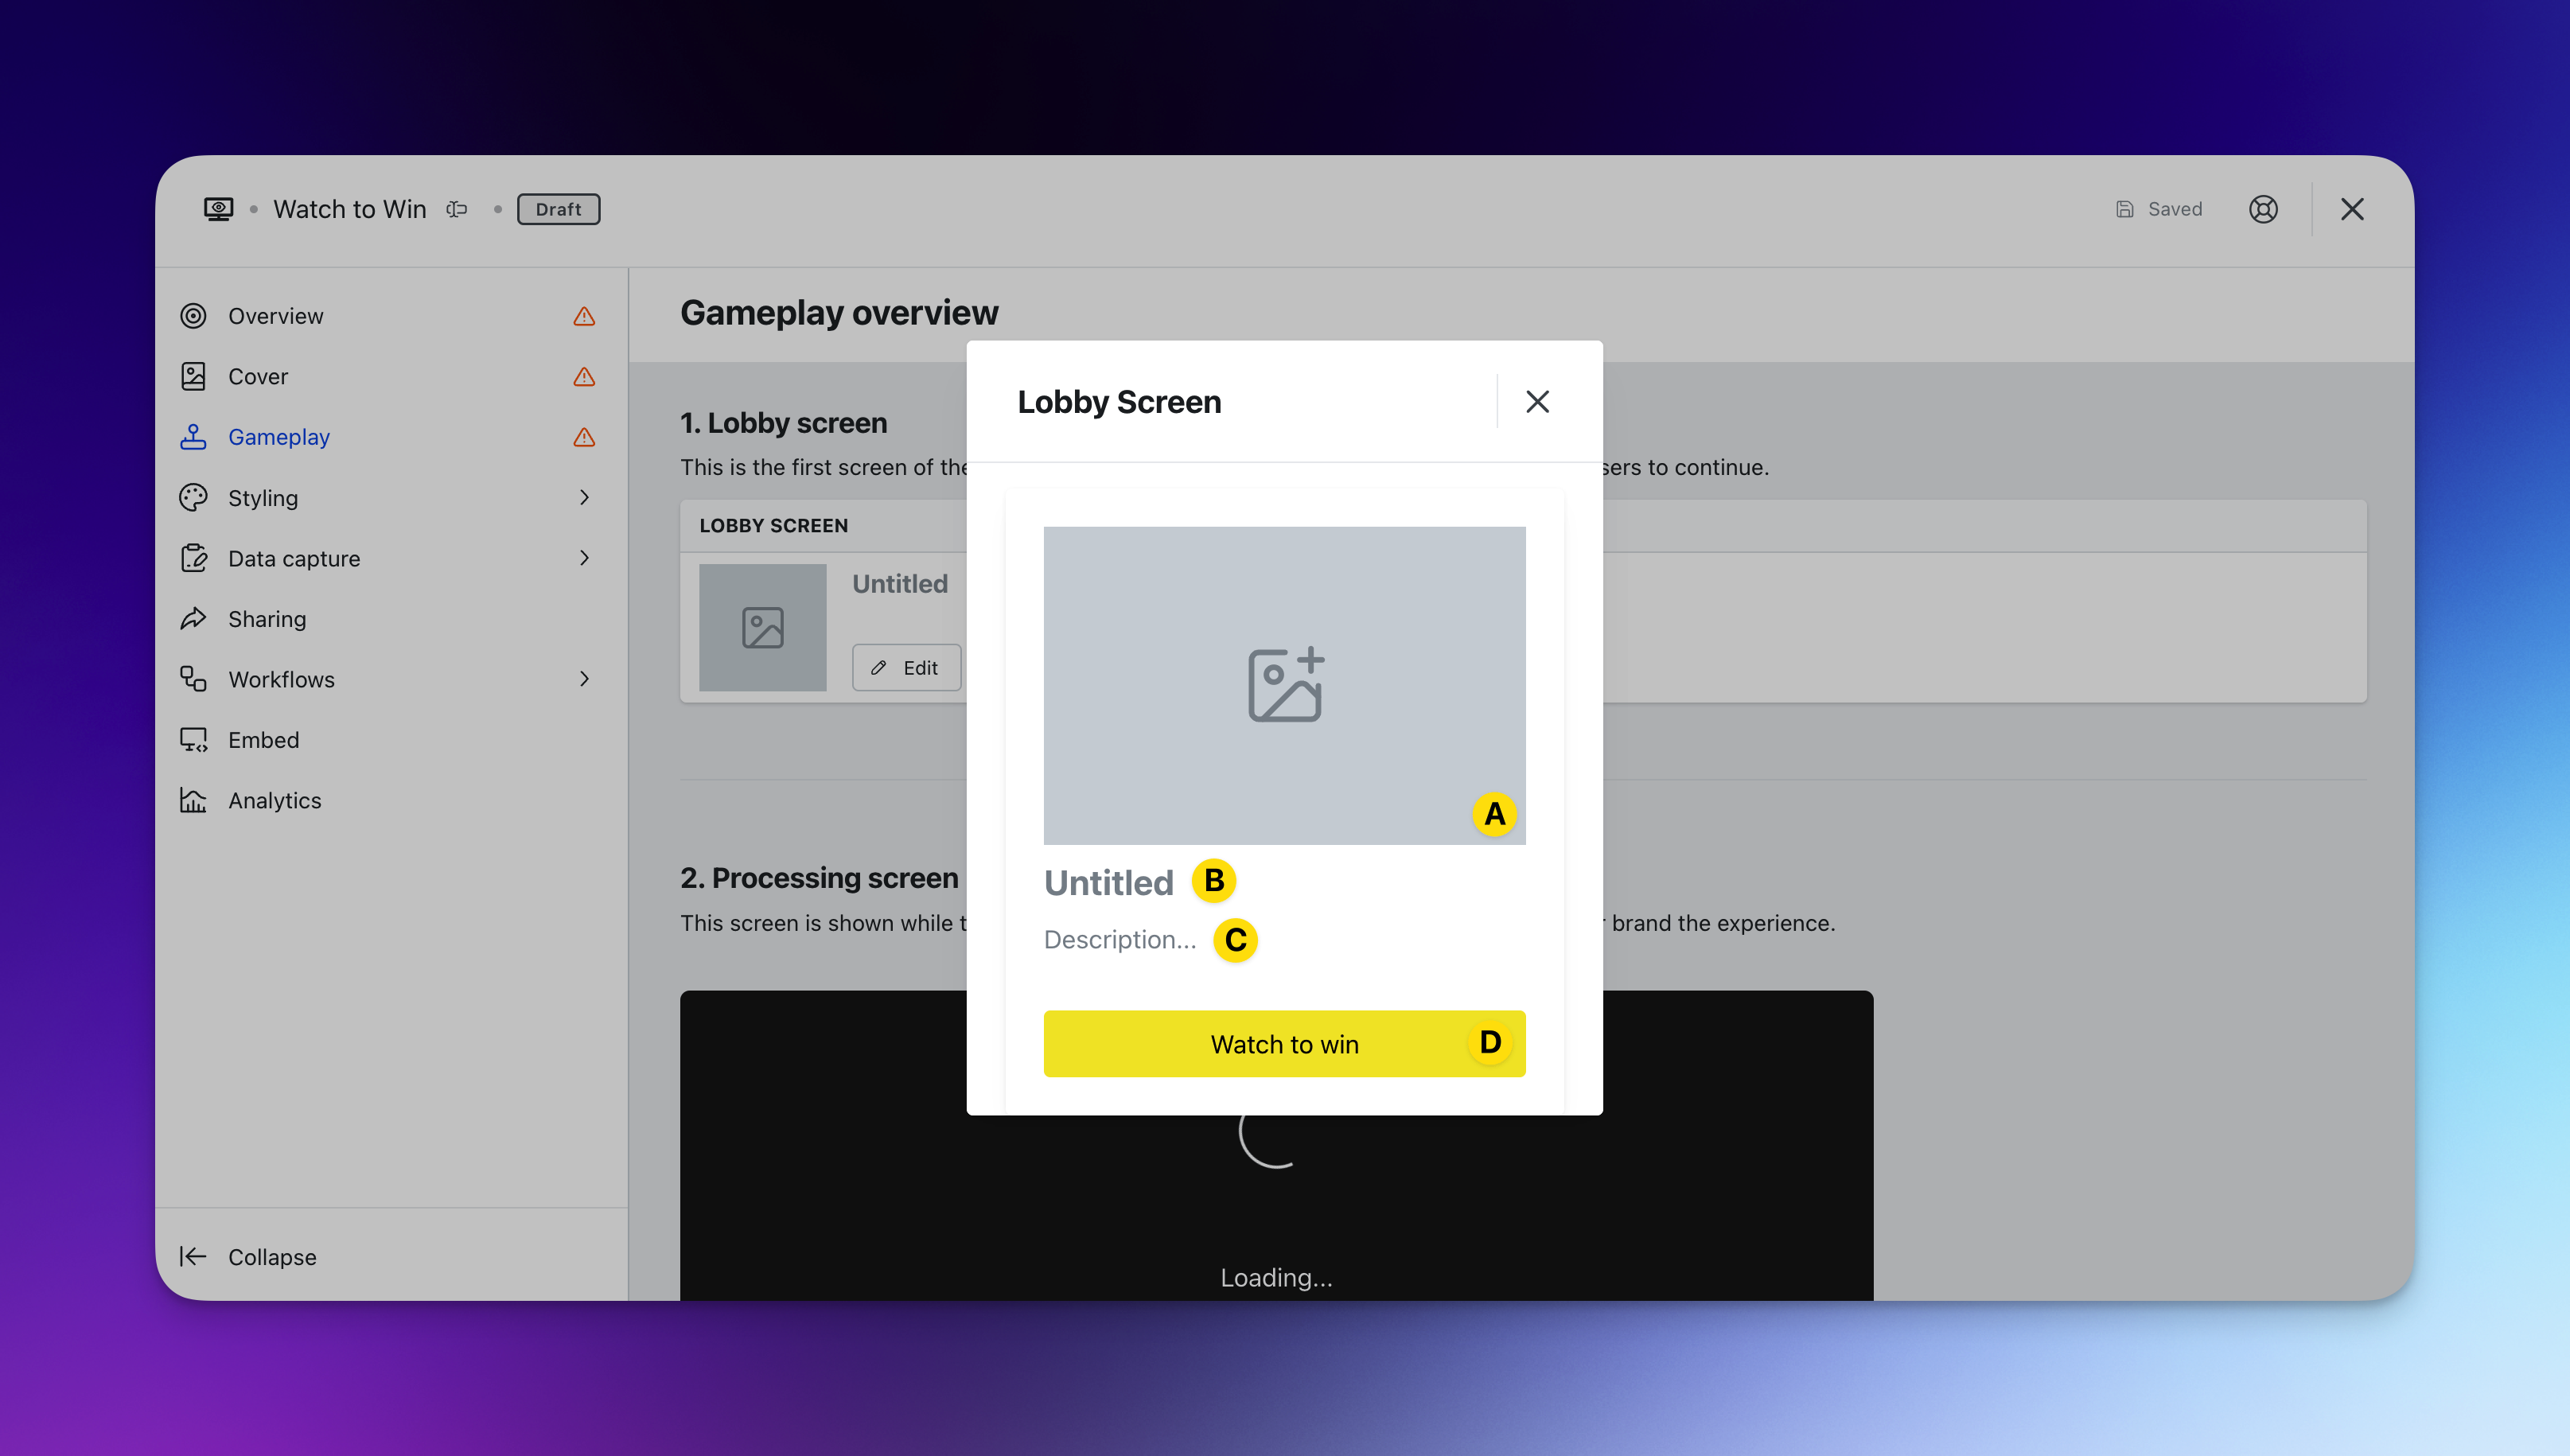The height and width of the screenshot is (1456, 2570).
Task: Click the Untitled title field
Action: (x=1108, y=882)
